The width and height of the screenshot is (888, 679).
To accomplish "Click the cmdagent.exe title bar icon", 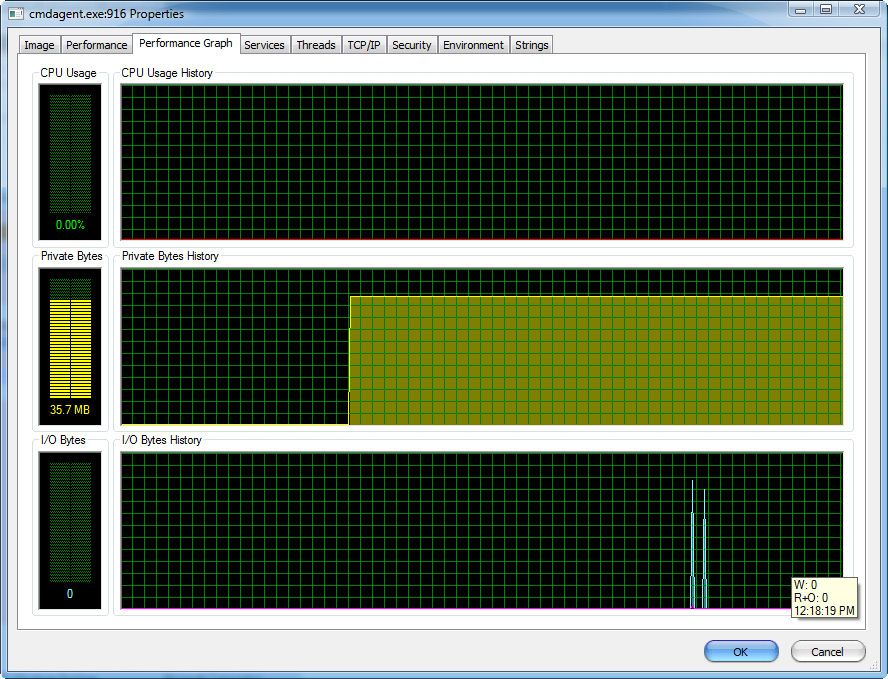I will pyautogui.click(x=16, y=13).
